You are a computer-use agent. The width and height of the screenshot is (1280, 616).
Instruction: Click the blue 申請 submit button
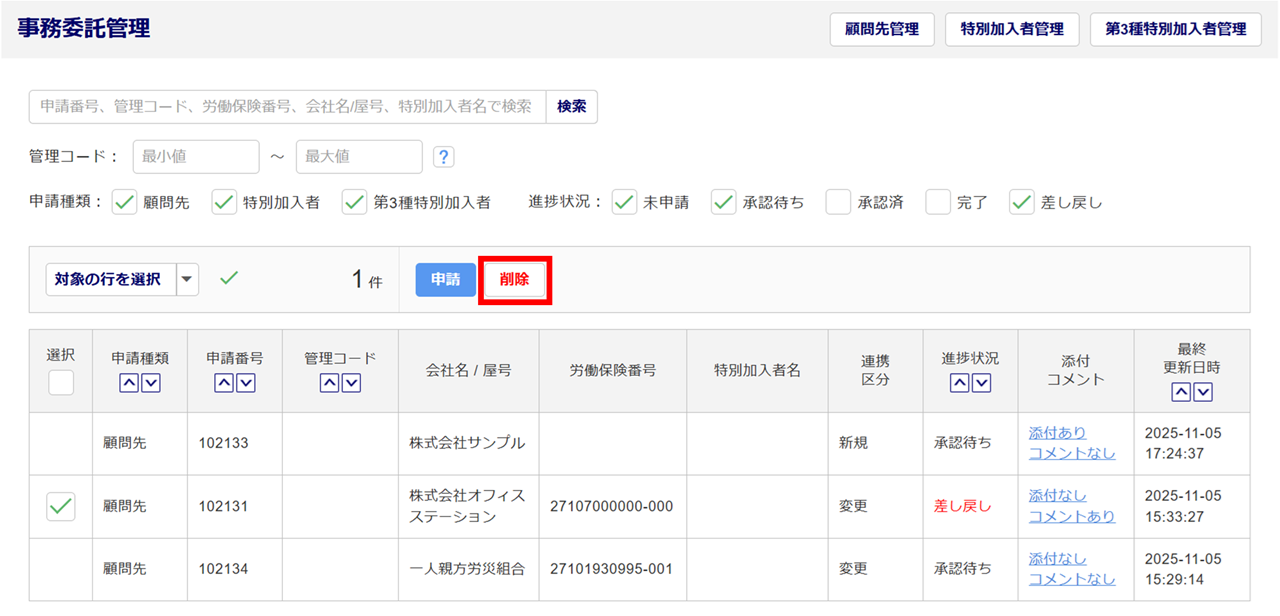coord(445,280)
